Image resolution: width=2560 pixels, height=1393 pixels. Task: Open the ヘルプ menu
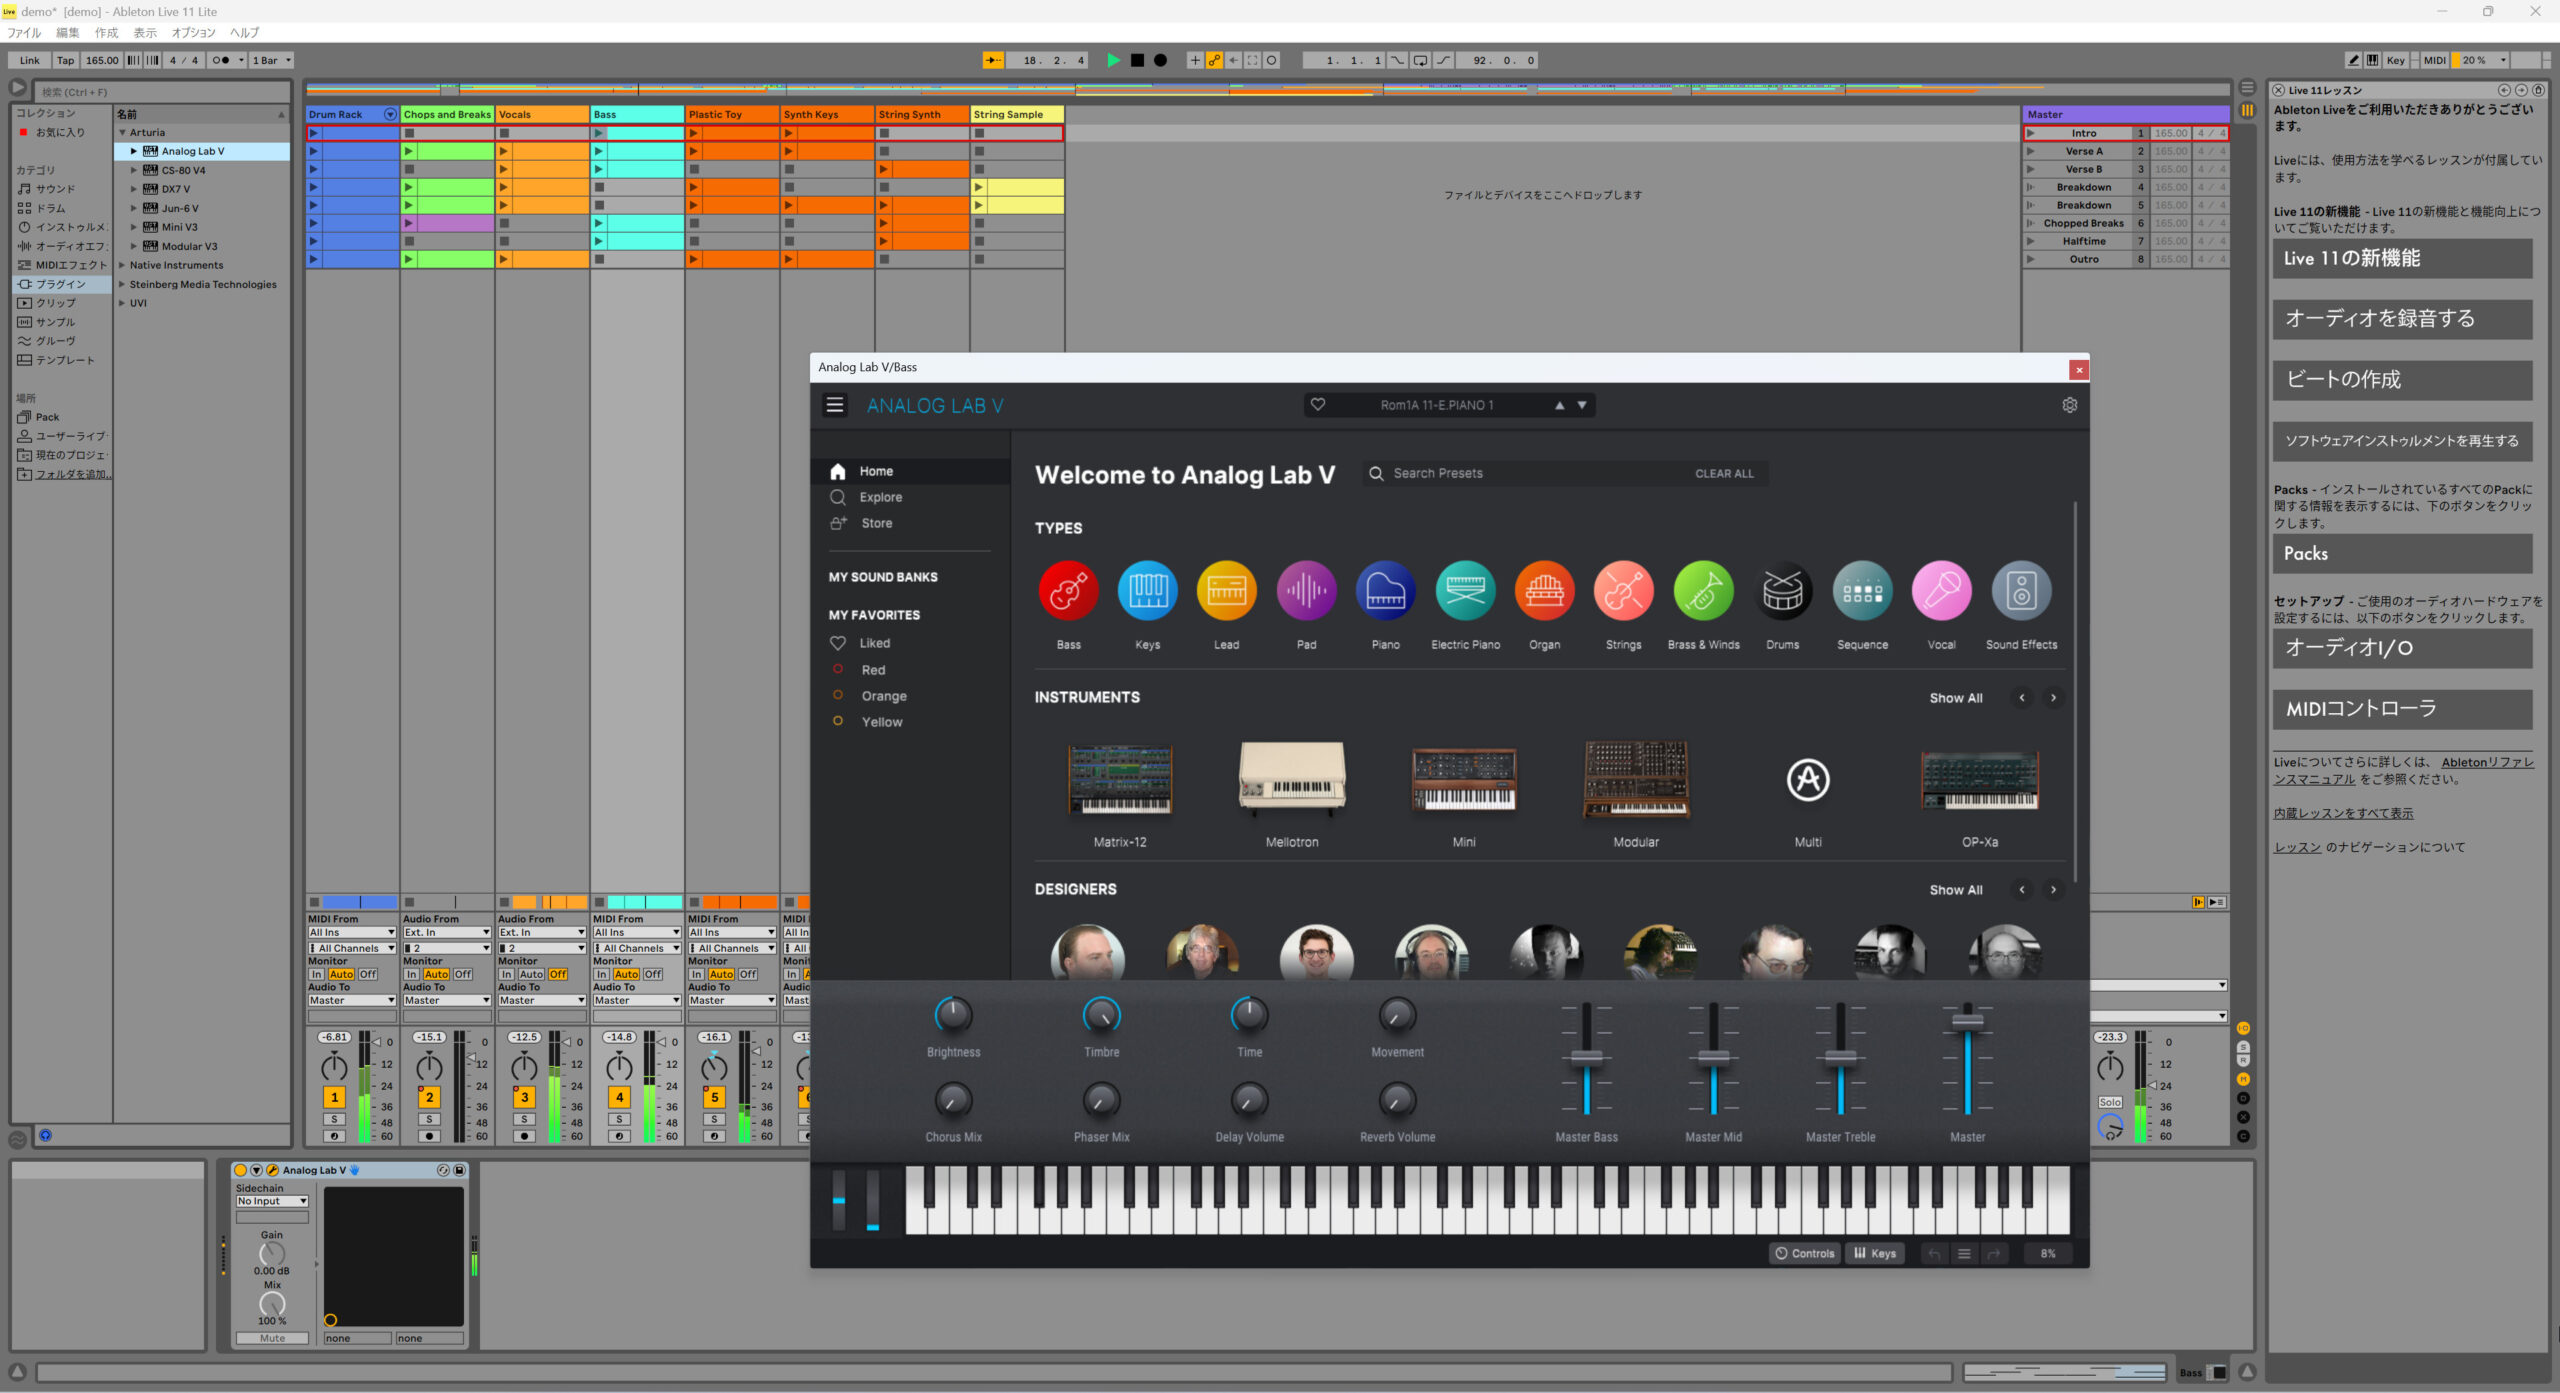click(x=244, y=32)
